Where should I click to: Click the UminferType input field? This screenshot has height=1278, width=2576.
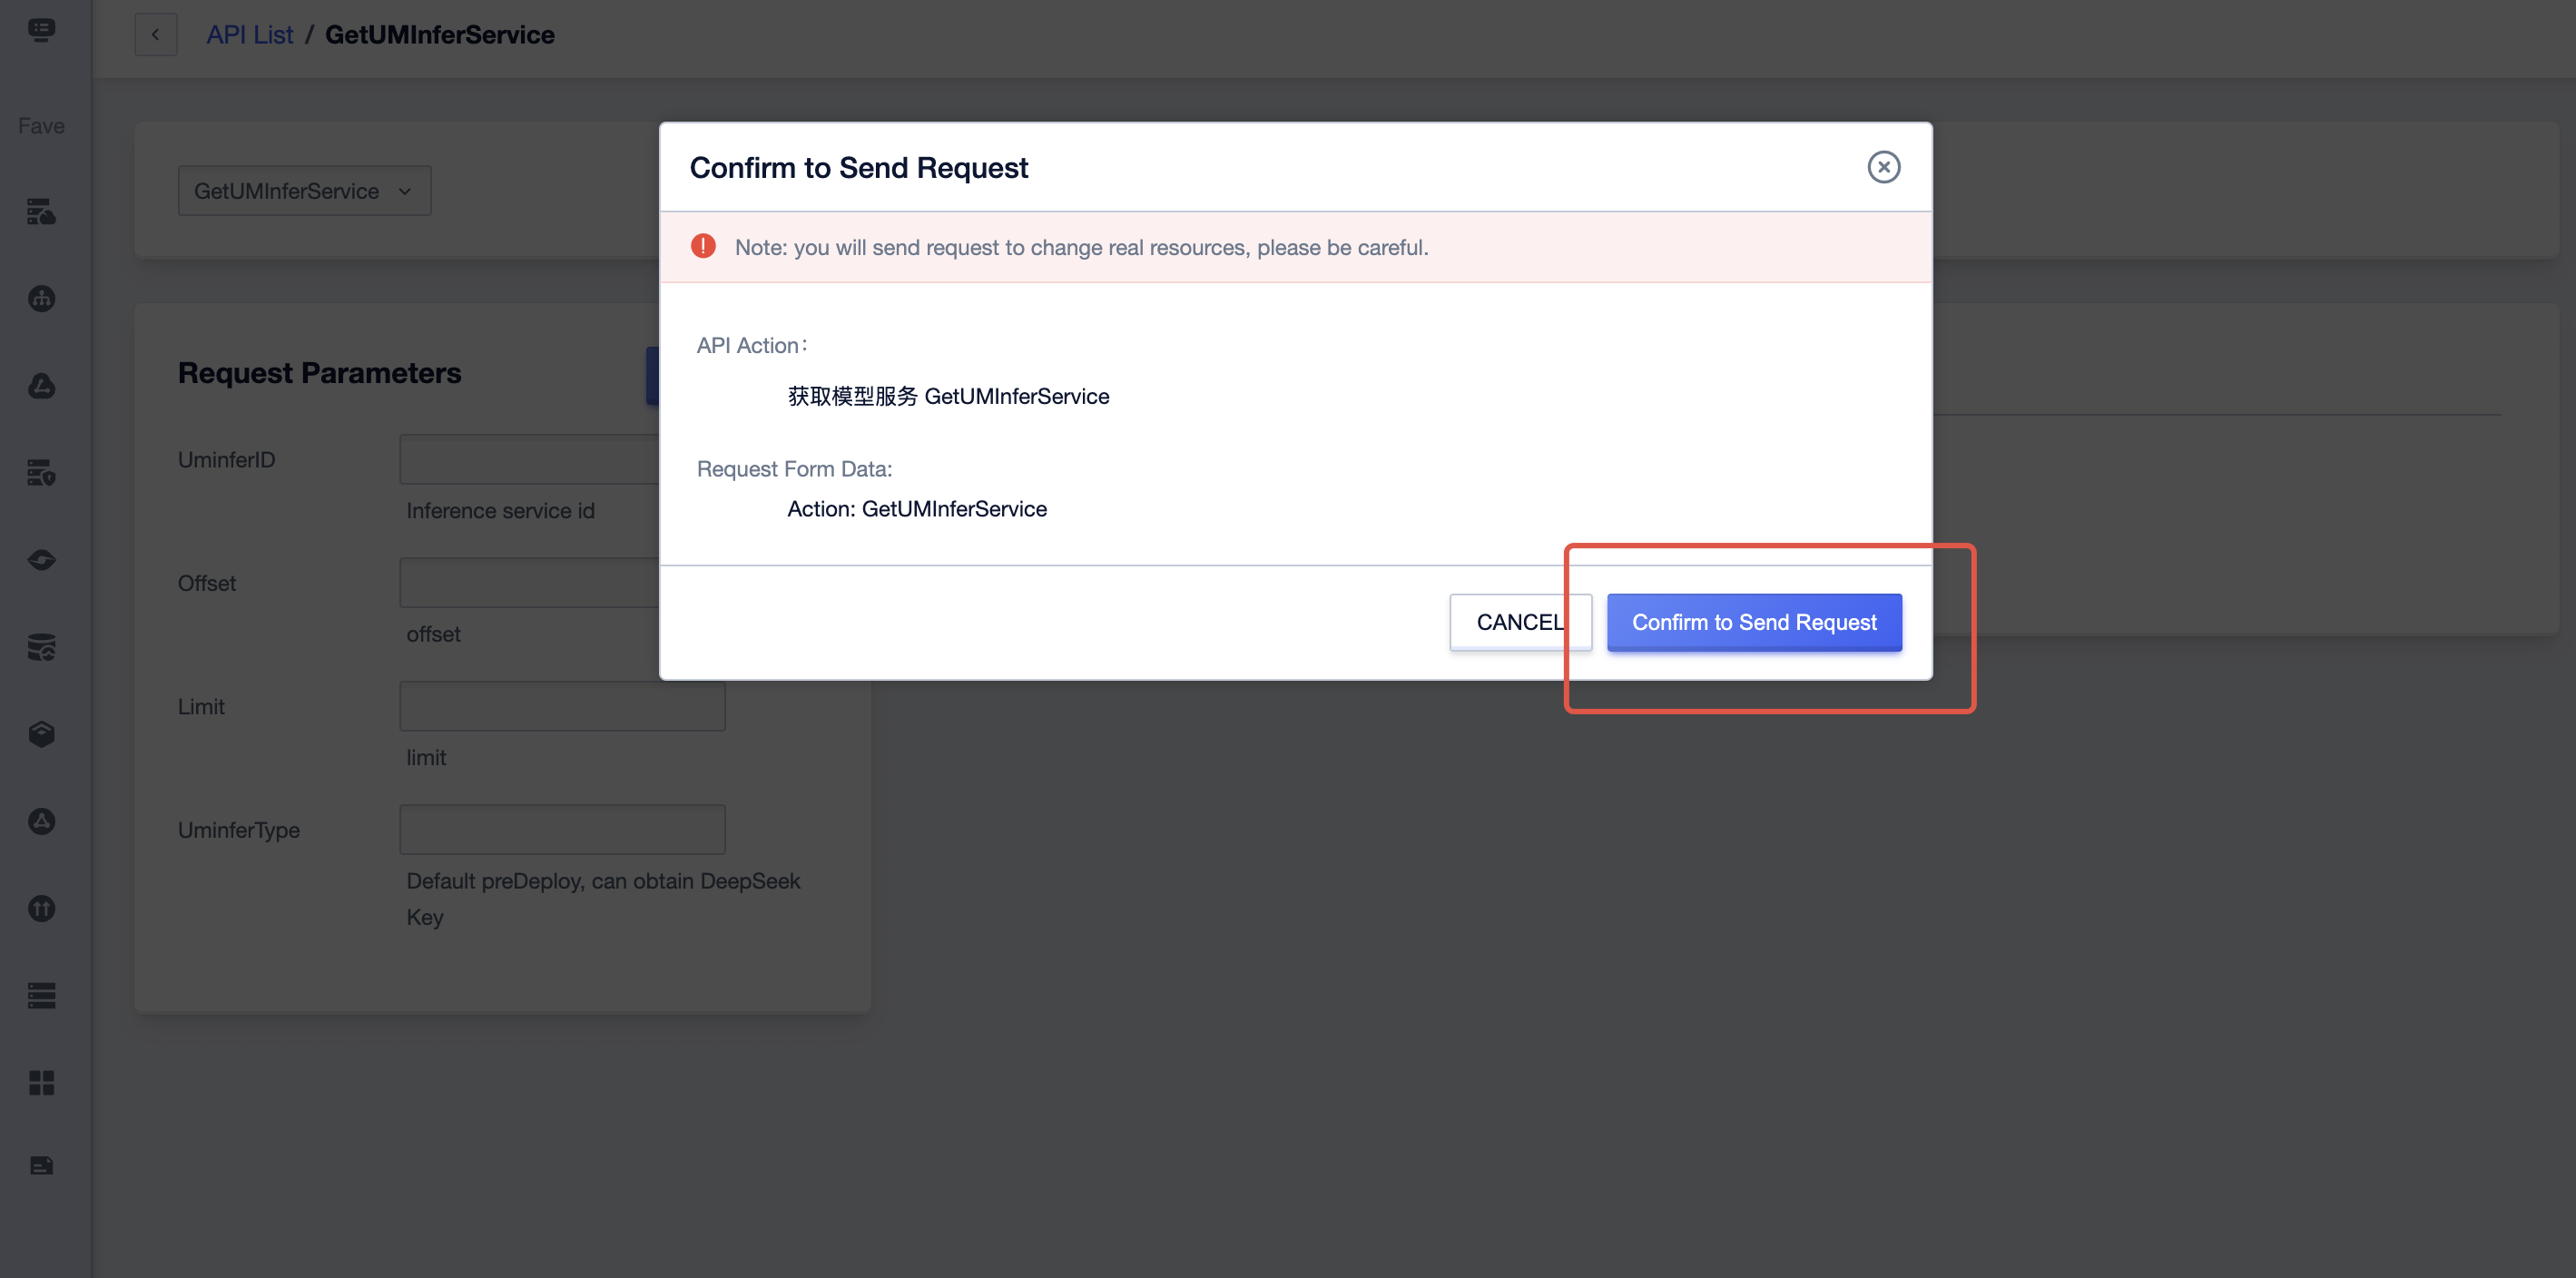(562, 829)
